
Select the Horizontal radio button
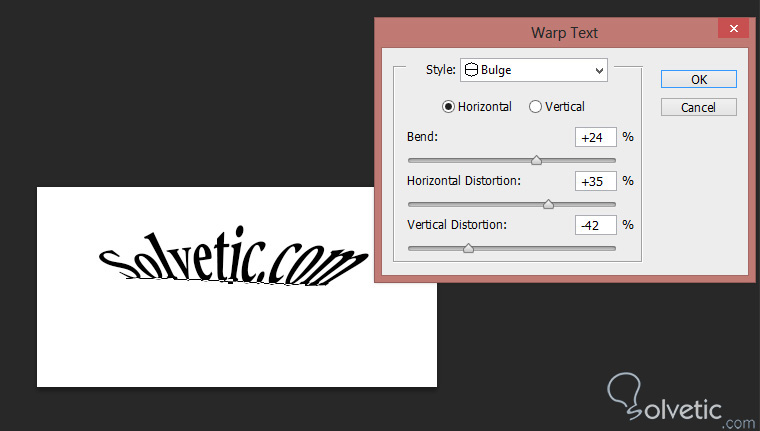448,107
